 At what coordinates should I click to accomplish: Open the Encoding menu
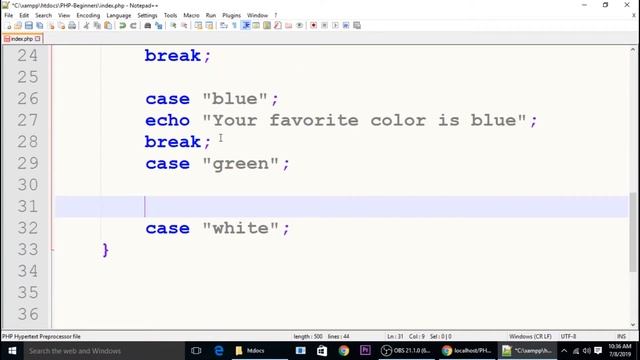88,16
